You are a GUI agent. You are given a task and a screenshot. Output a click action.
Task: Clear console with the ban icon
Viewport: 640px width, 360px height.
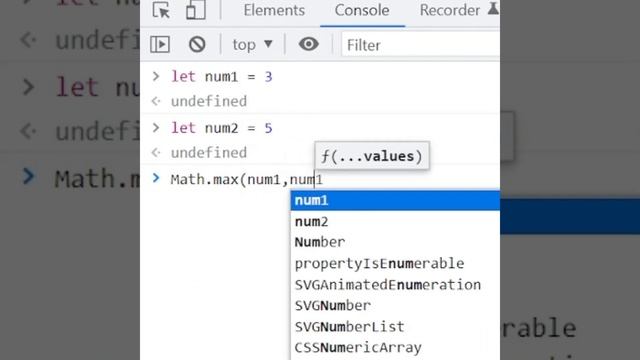[197, 44]
